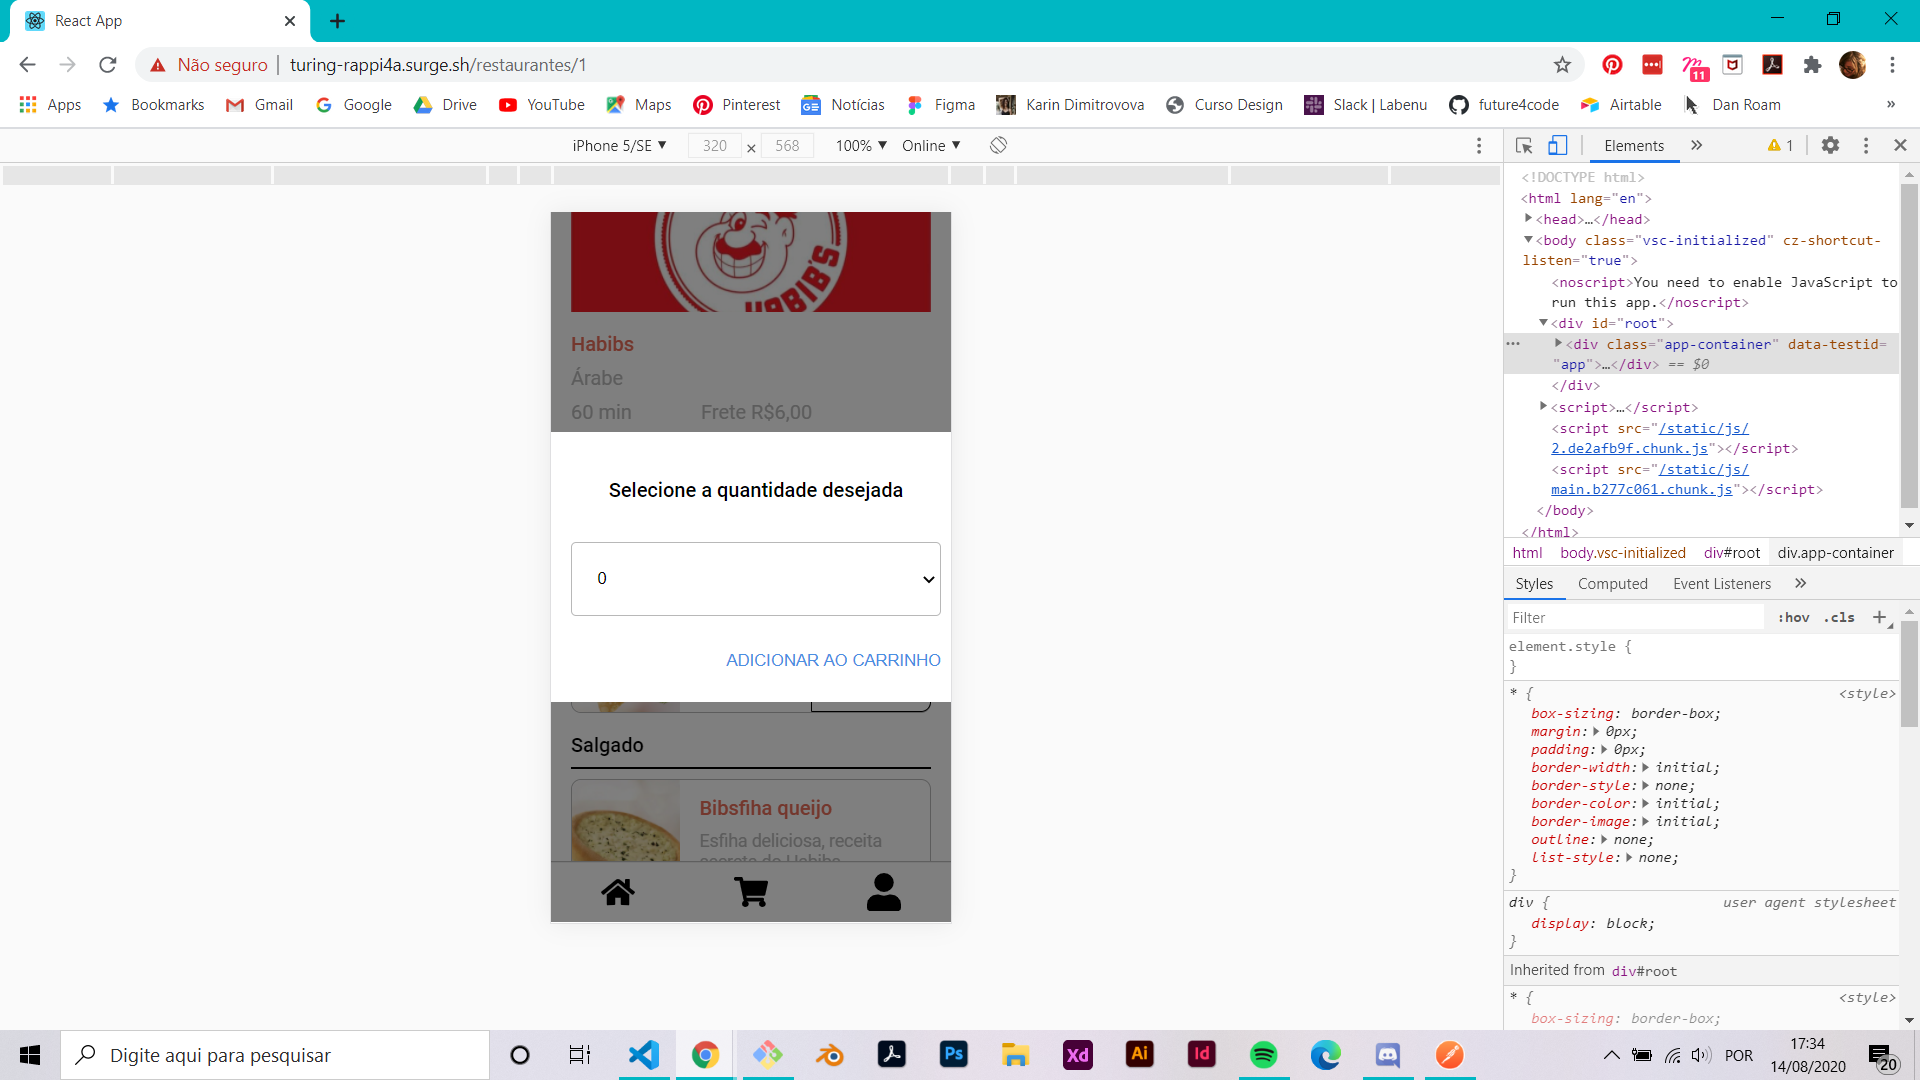
Task: Open the Event Listeners tab
Action: [x=1721, y=584]
